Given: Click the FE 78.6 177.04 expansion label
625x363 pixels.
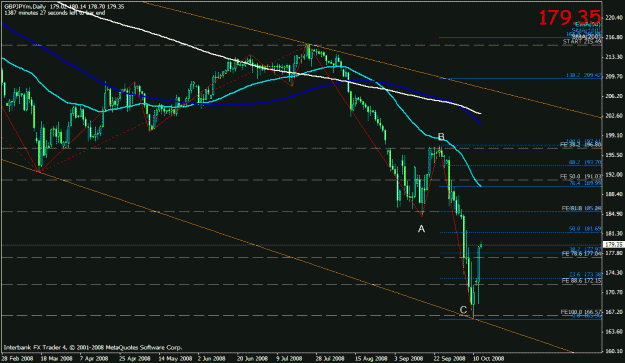Looking at the screenshot, I should click(581, 253).
